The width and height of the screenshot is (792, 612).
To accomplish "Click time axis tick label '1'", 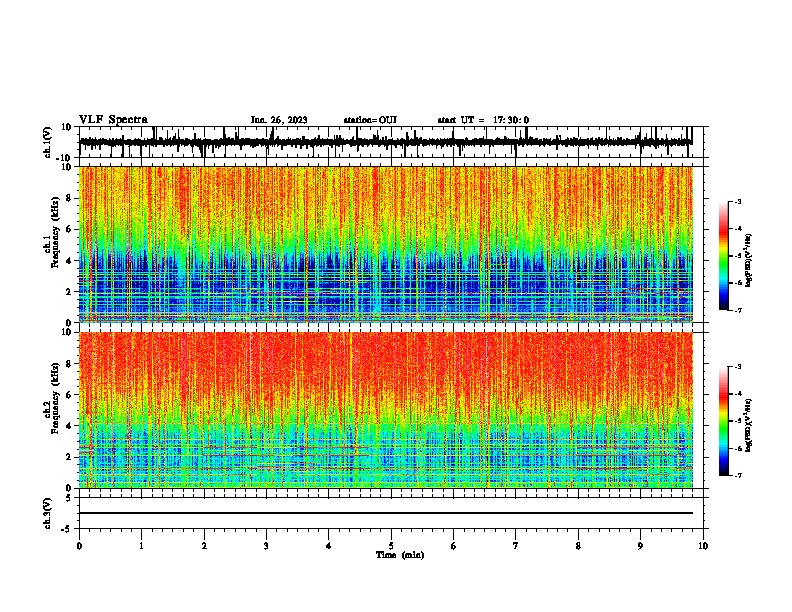I will pos(141,546).
